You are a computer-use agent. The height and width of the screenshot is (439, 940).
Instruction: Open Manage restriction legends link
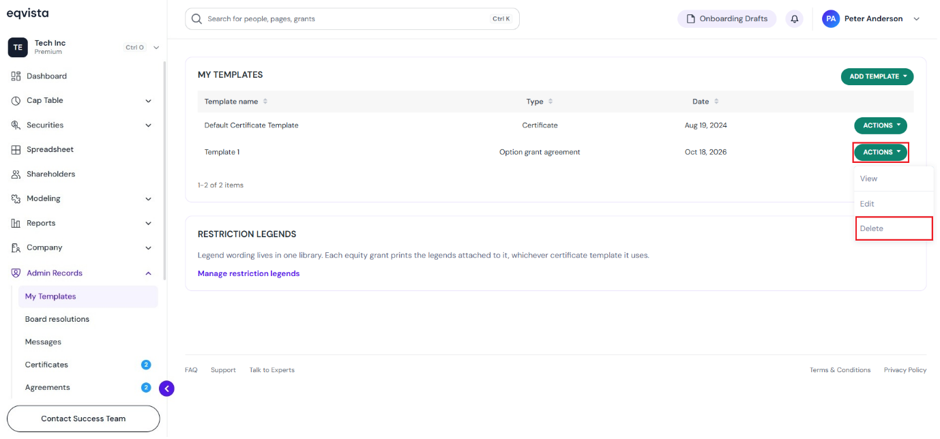point(248,273)
